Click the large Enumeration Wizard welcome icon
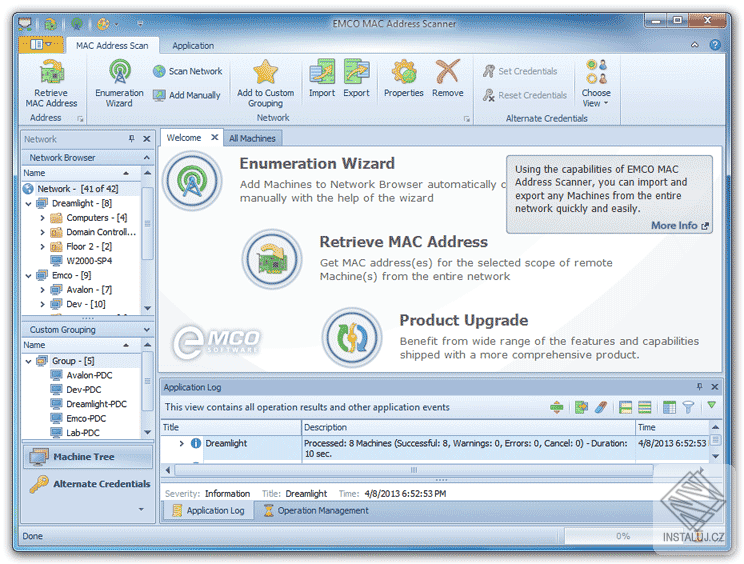This screenshot has width=744, height=564. pyautogui.click(x=192, y=181)
